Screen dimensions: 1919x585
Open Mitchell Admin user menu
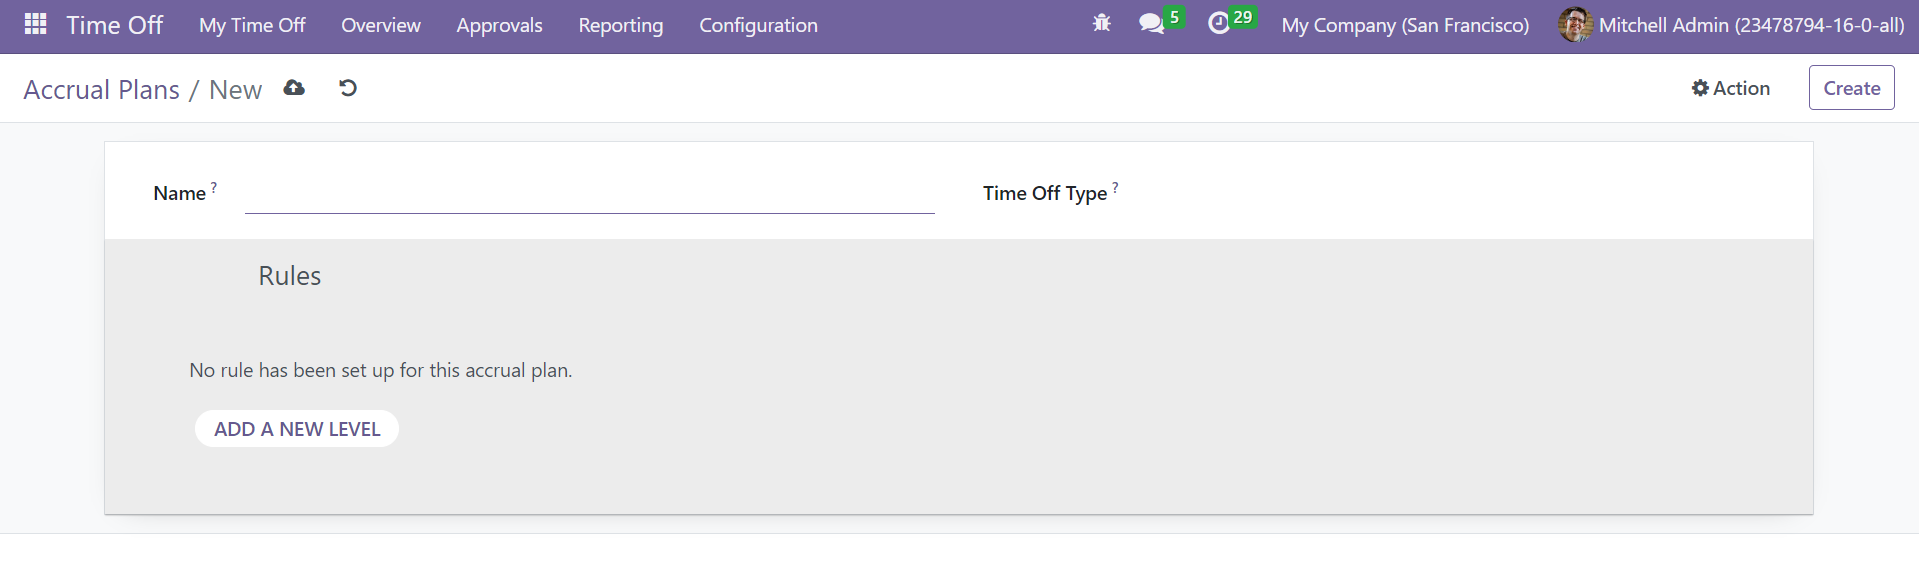coord(1732,25)
